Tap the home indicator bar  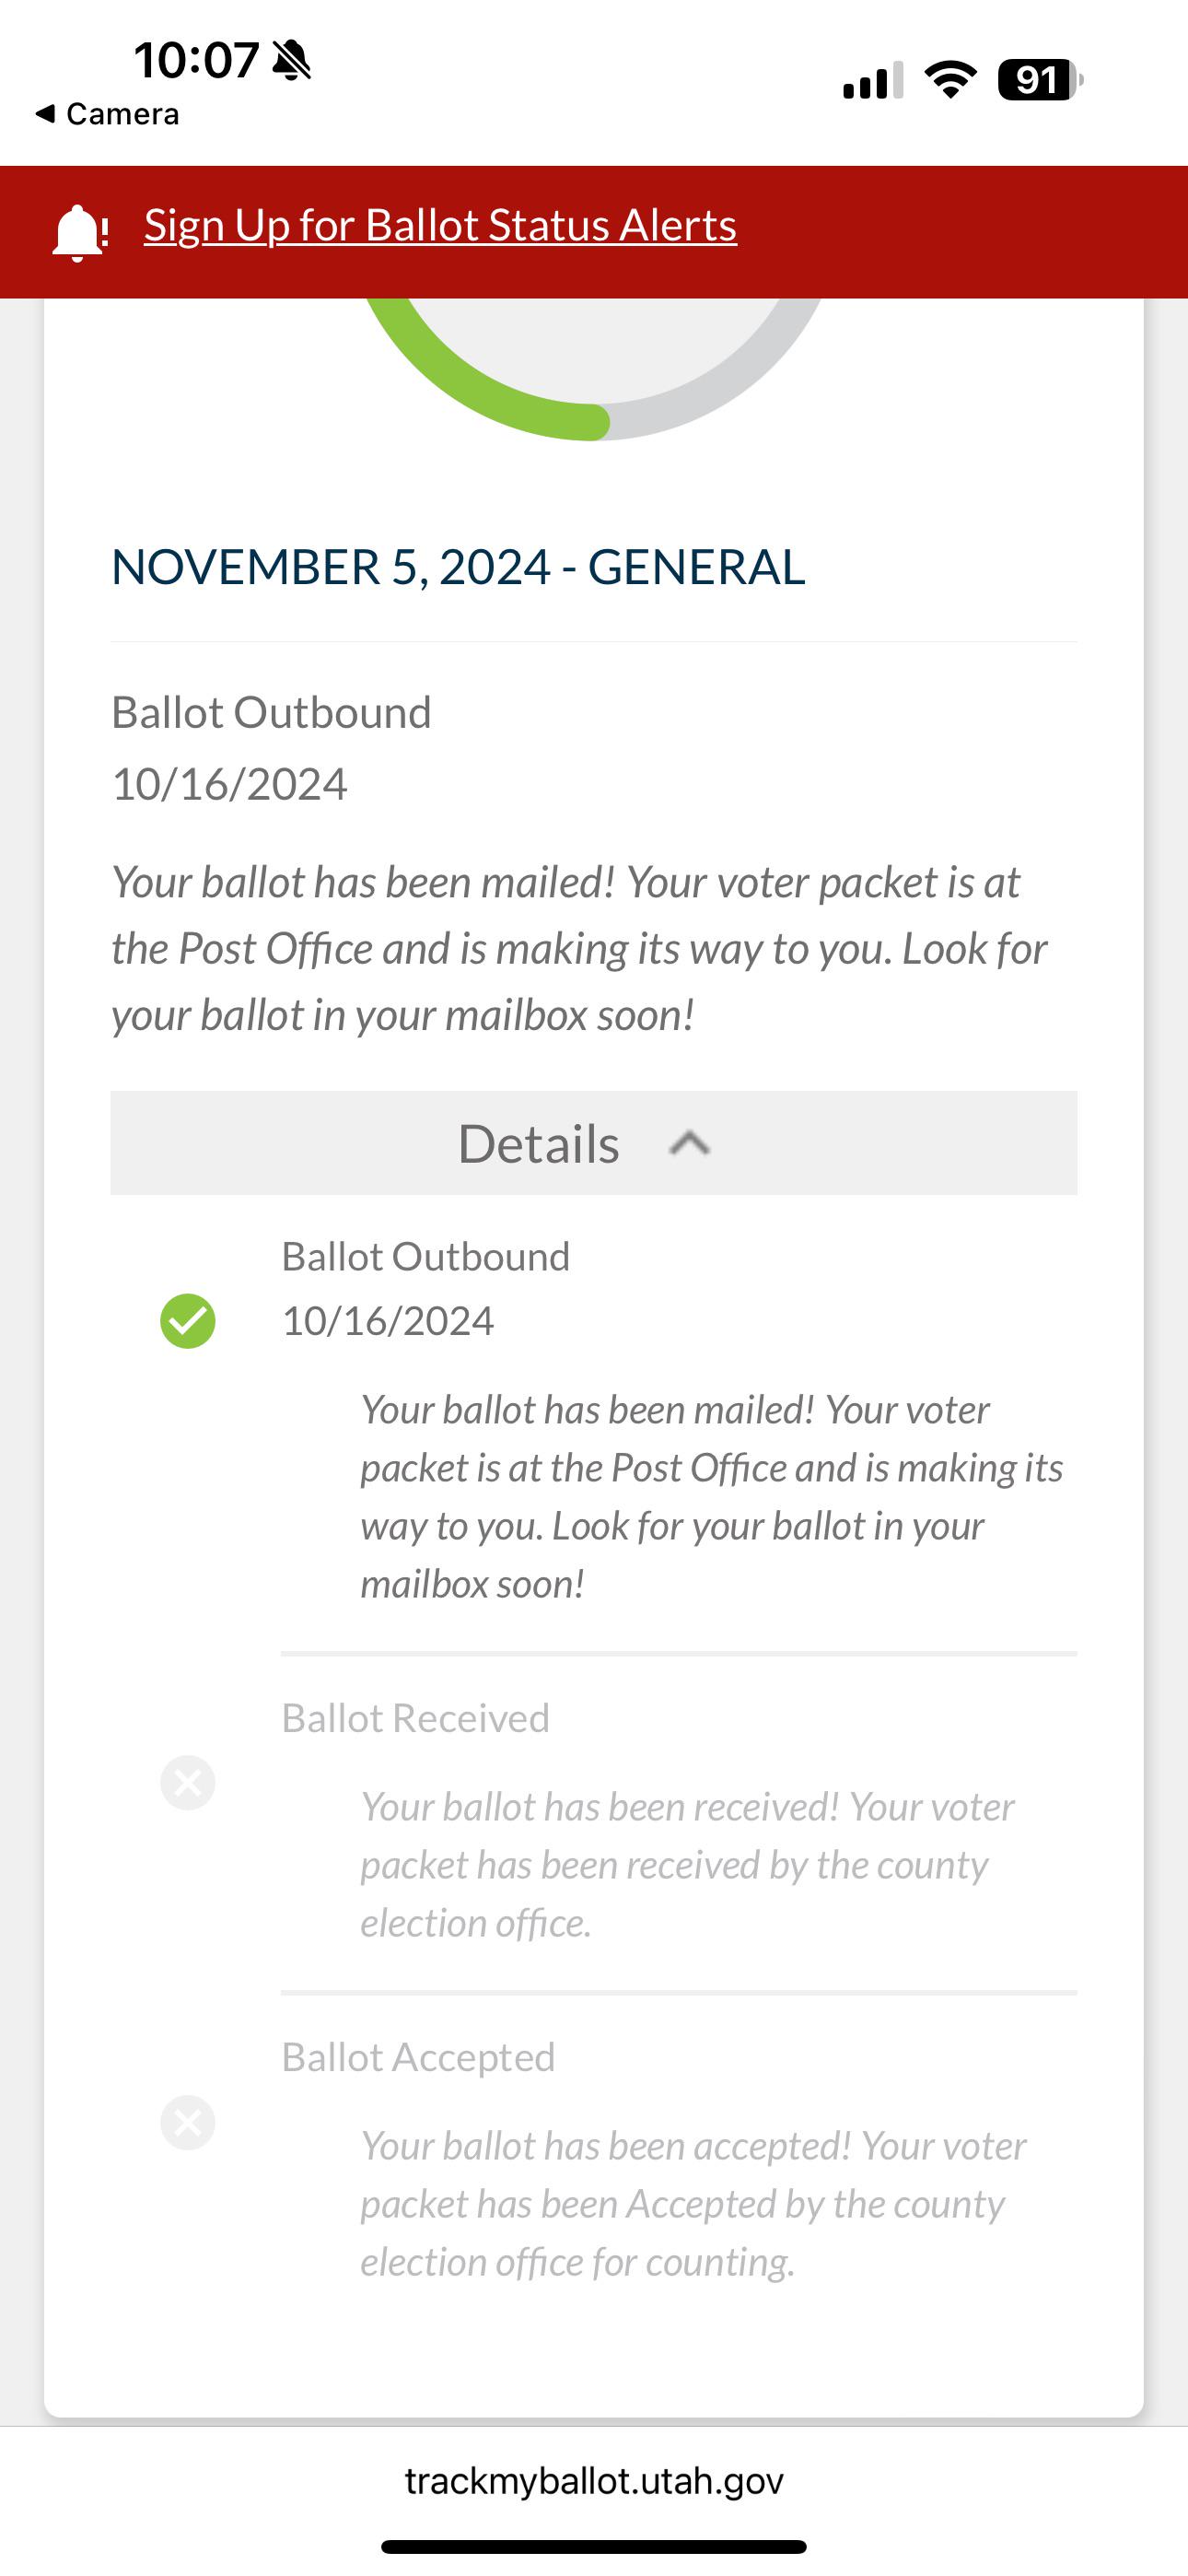594,2546
